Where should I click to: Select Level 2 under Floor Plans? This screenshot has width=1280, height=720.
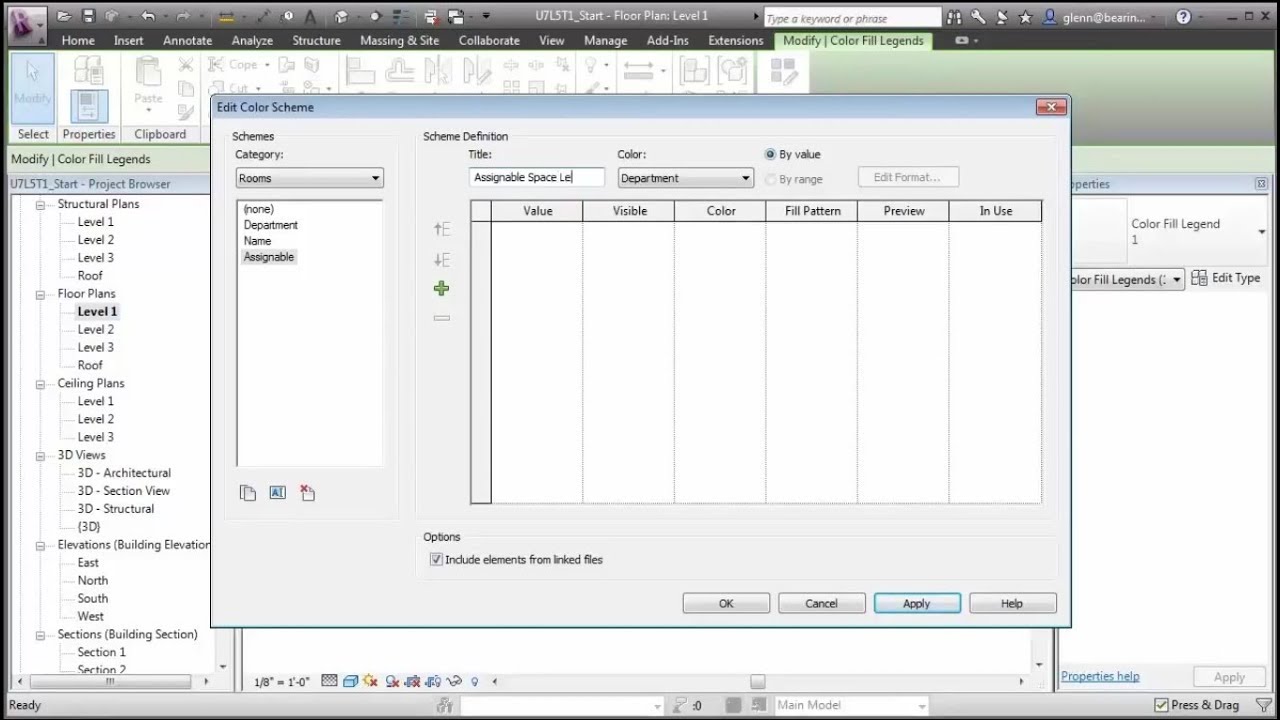(94, 329)
